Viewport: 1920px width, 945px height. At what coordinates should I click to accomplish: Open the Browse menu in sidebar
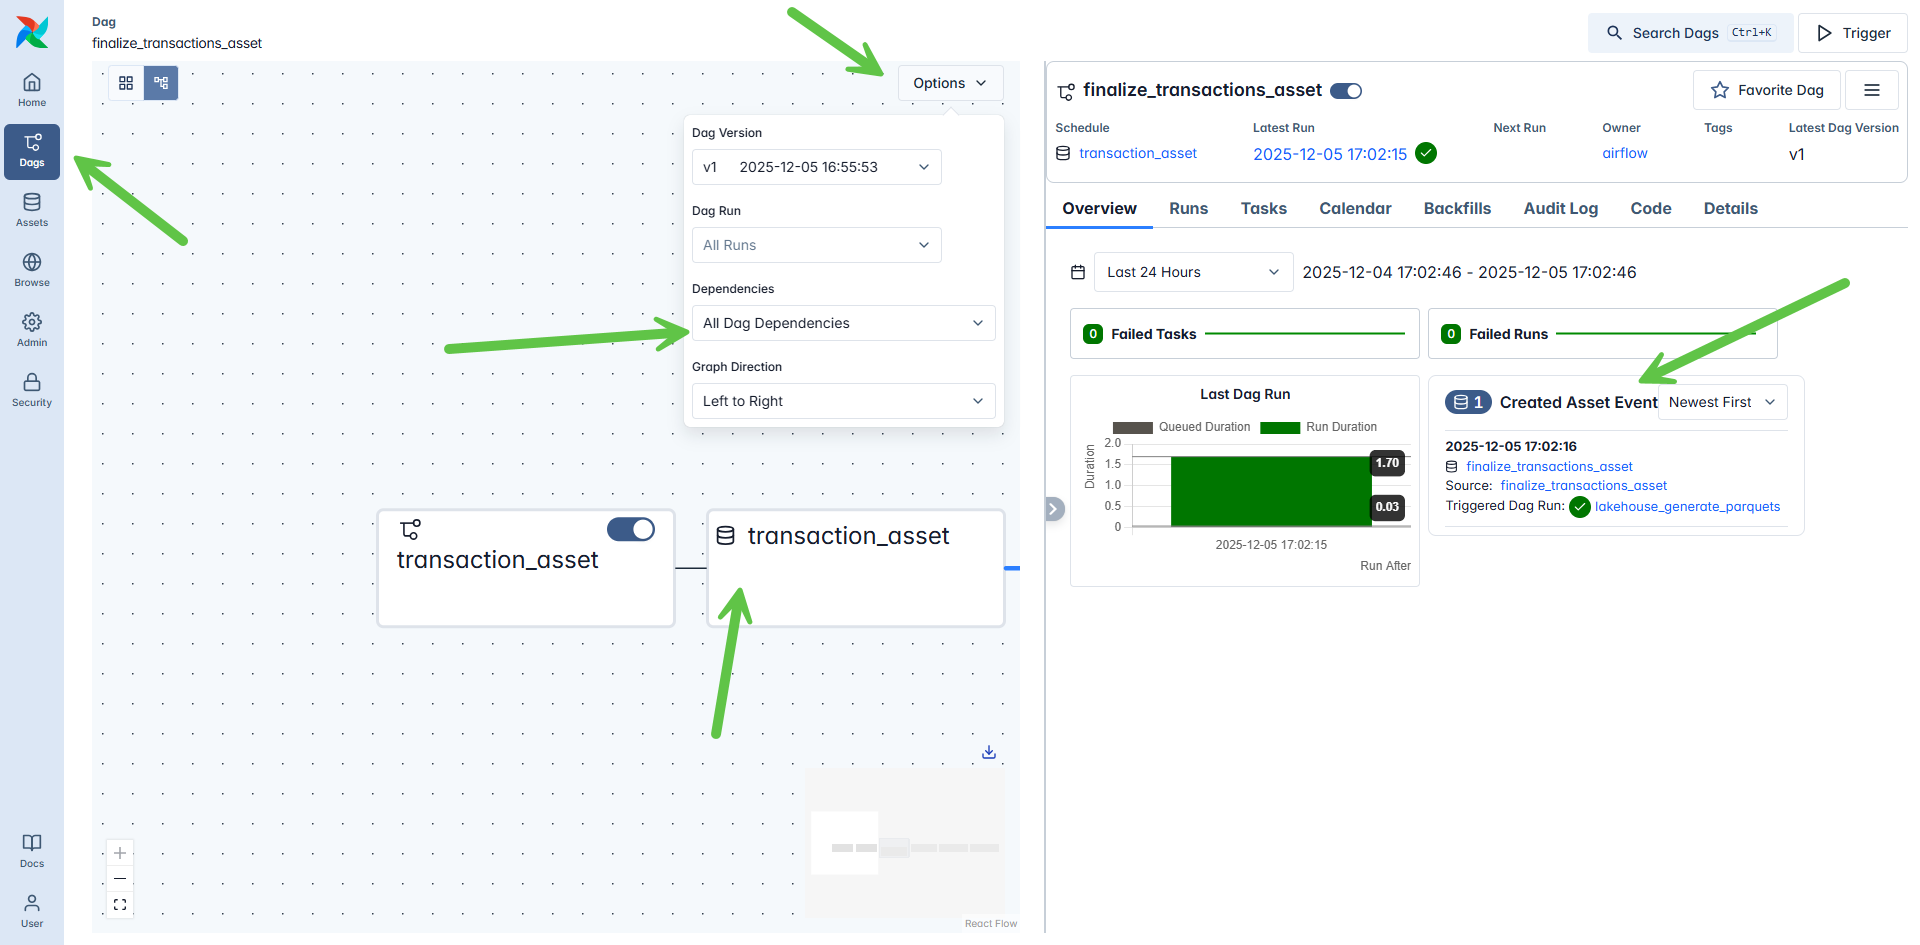(x=32, y=270)
